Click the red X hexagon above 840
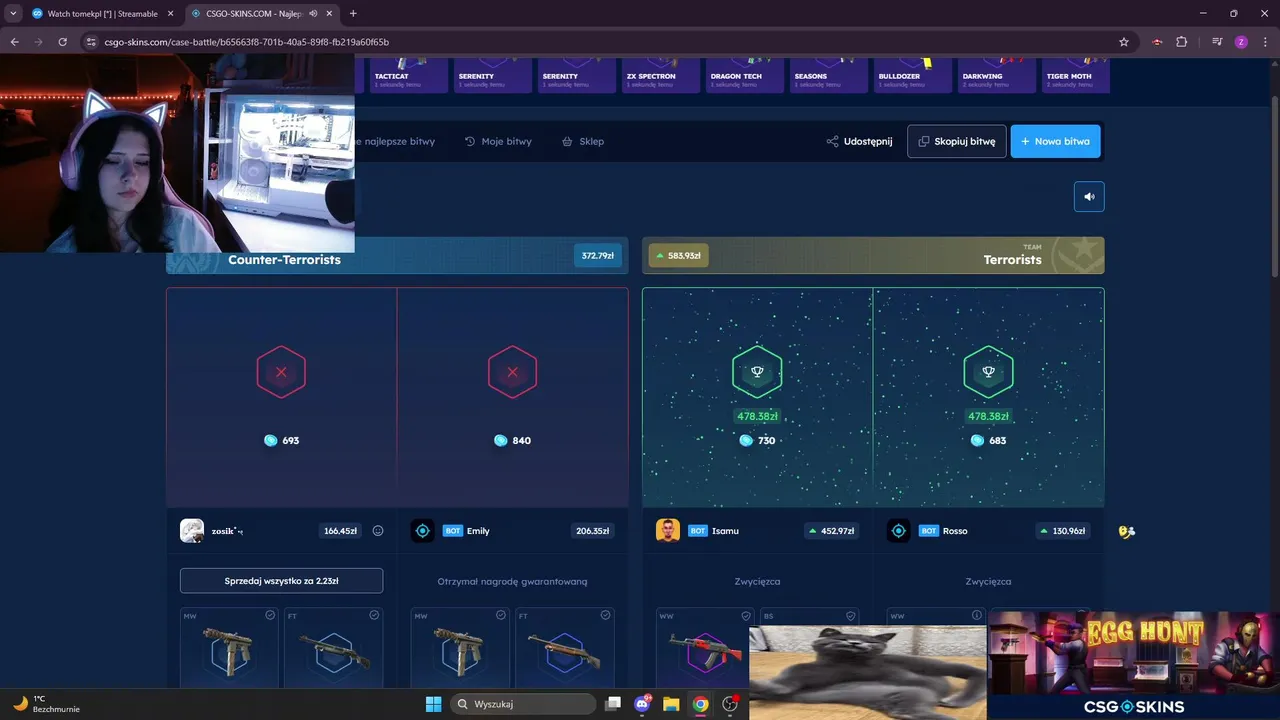The width and height of the screenshot is (1280, 720). click(512, 372)
